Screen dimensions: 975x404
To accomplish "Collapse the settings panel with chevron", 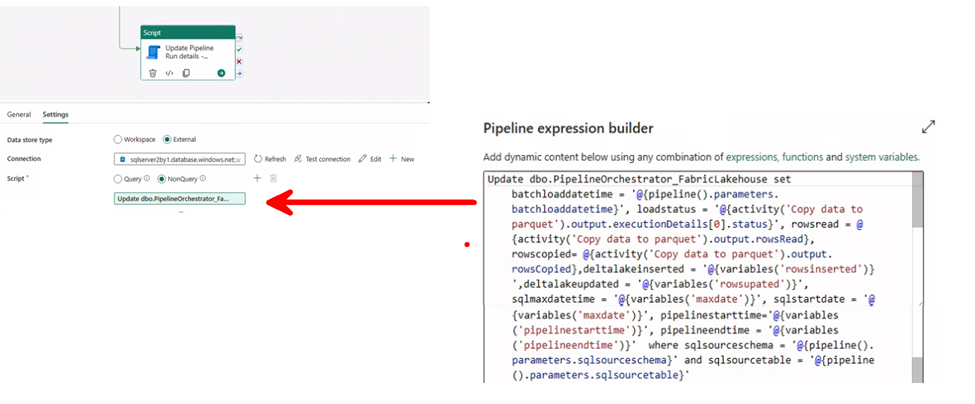I will [x=181, y=213].
